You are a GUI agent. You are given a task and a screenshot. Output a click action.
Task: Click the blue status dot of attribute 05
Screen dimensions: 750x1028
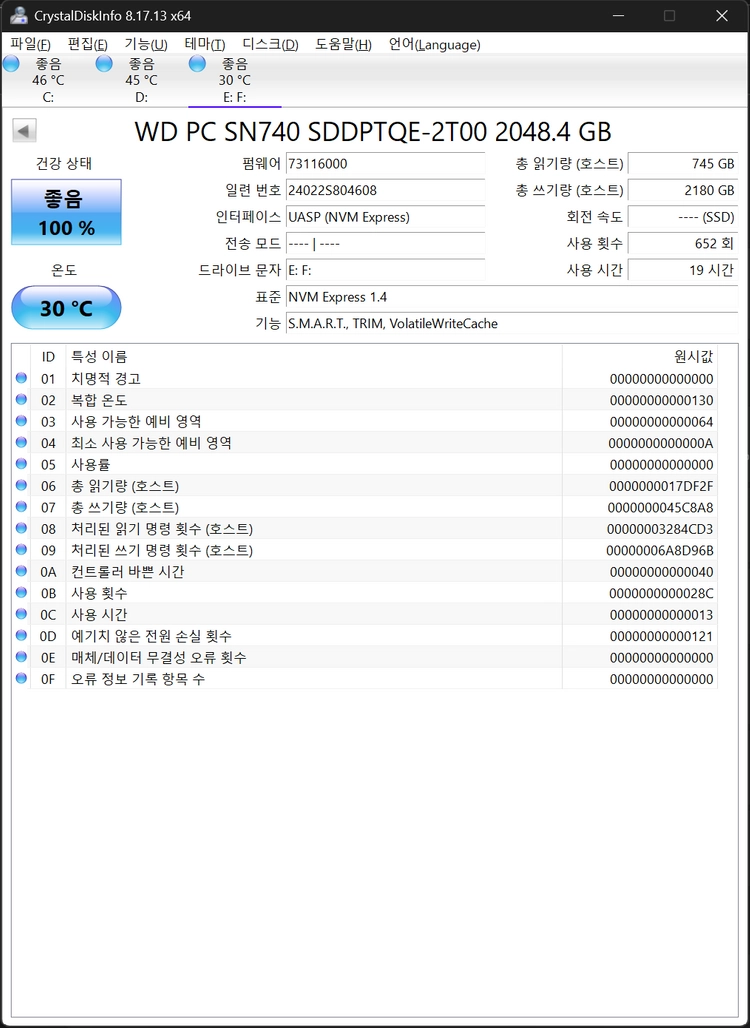pos(22,464)
